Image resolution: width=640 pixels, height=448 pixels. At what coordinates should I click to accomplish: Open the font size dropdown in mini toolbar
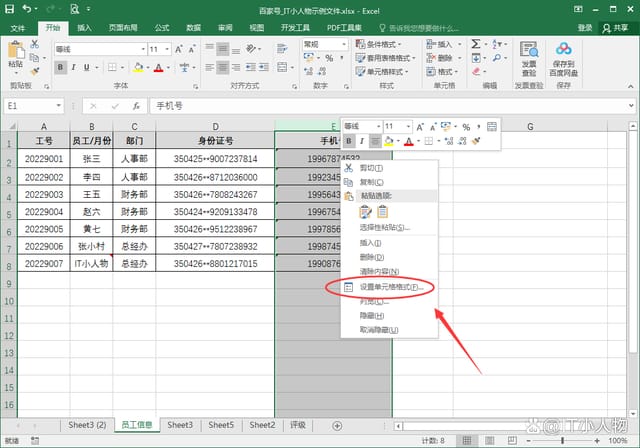click(408, 127)
